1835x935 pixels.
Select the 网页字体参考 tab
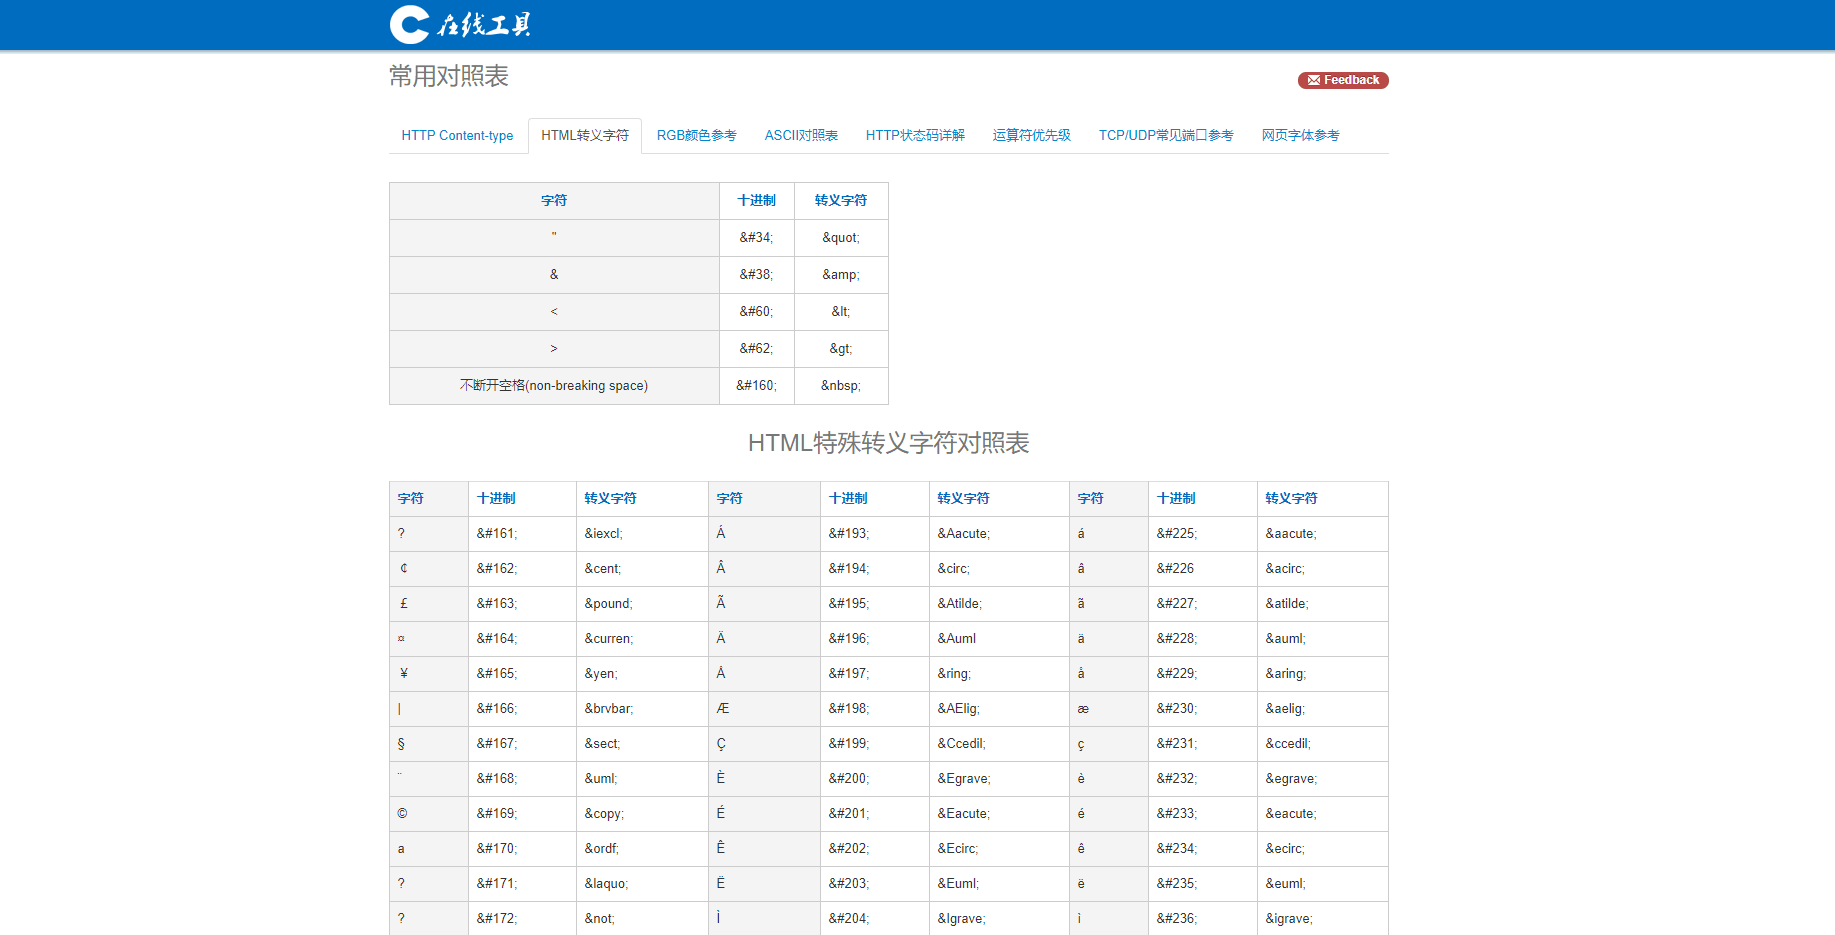(1300, 135)
